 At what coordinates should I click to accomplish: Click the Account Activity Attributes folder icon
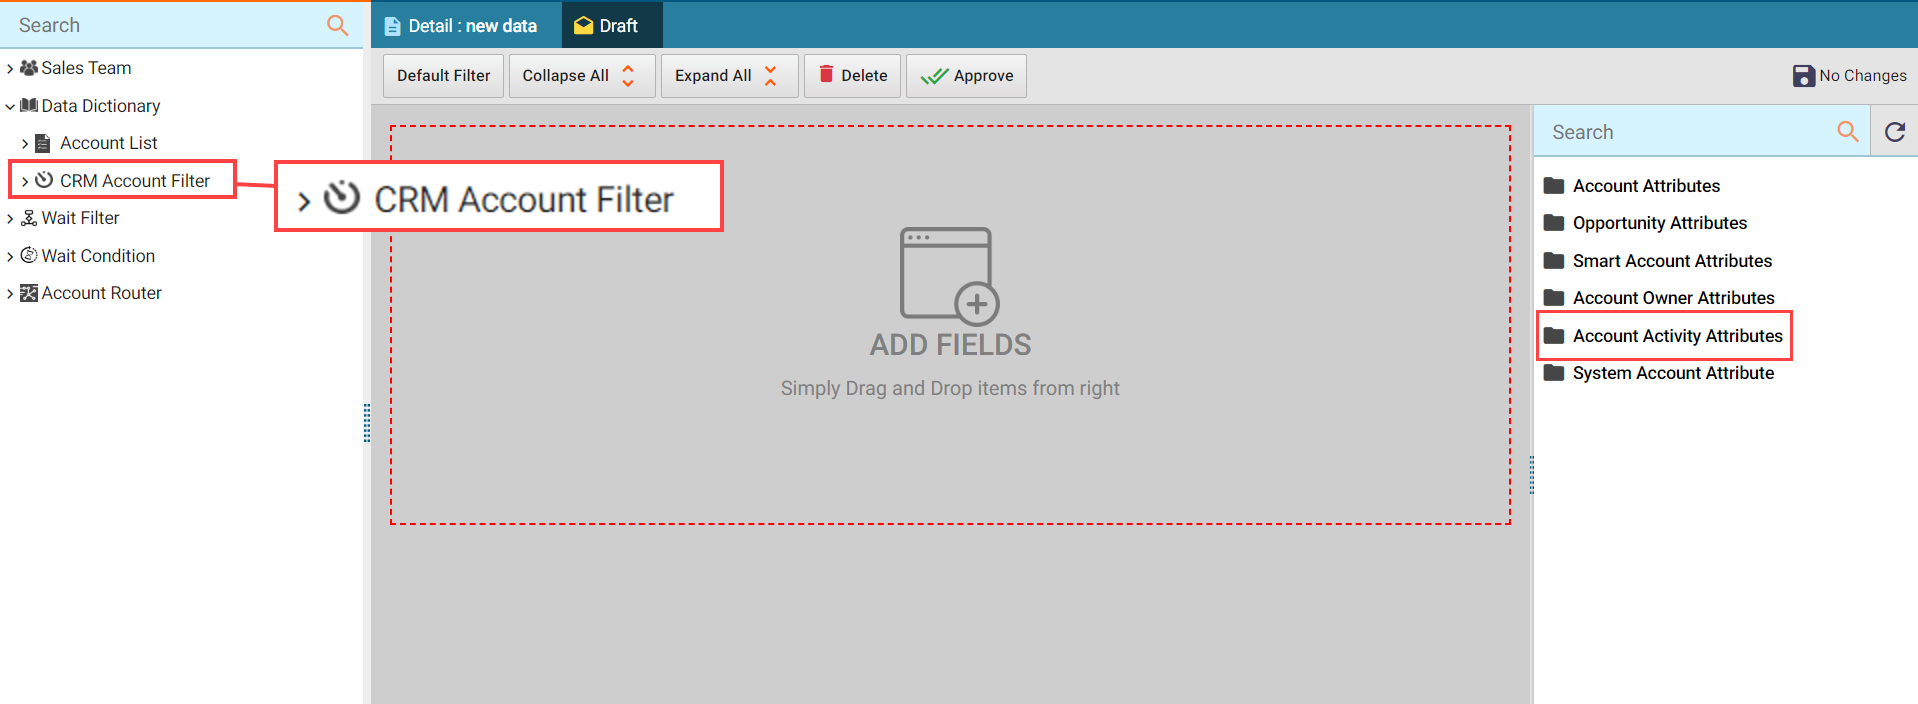(1554, 336)
